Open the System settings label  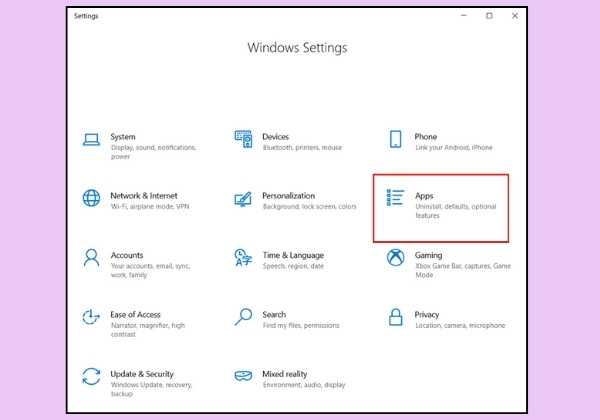coord(123,137)
